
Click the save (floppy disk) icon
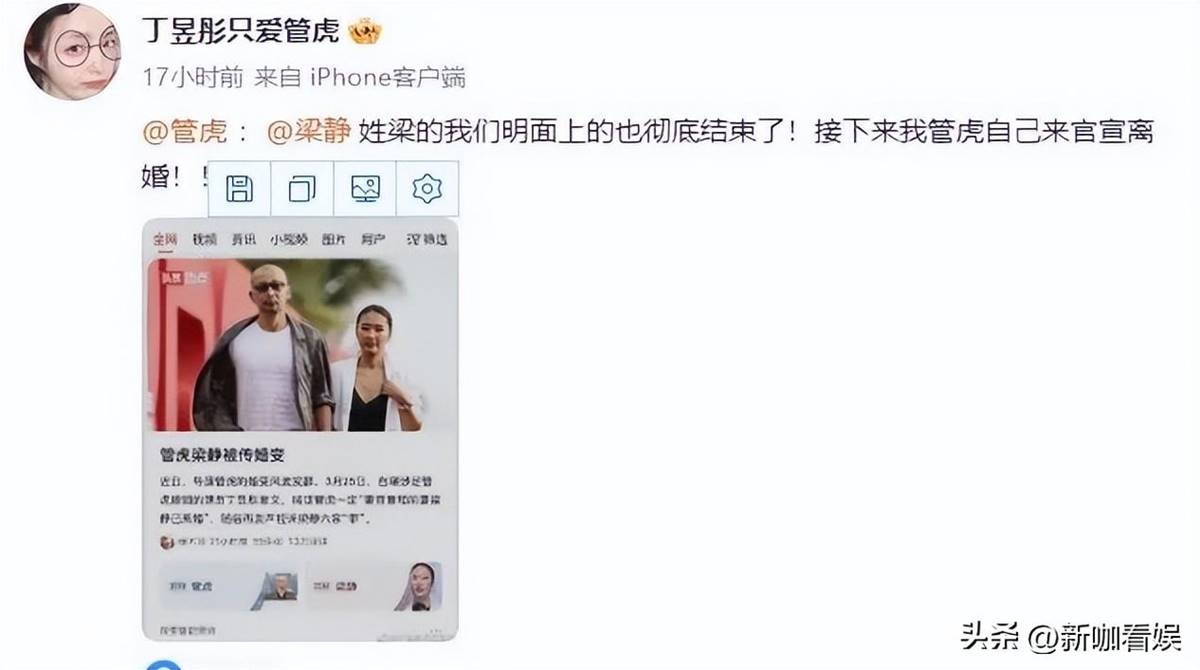(x=240, y=188)
